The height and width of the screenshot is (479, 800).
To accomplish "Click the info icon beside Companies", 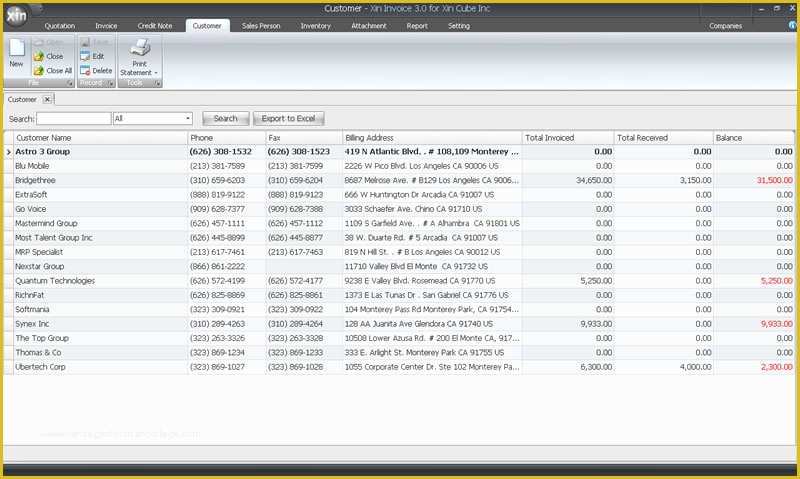I will coord(793,26).
